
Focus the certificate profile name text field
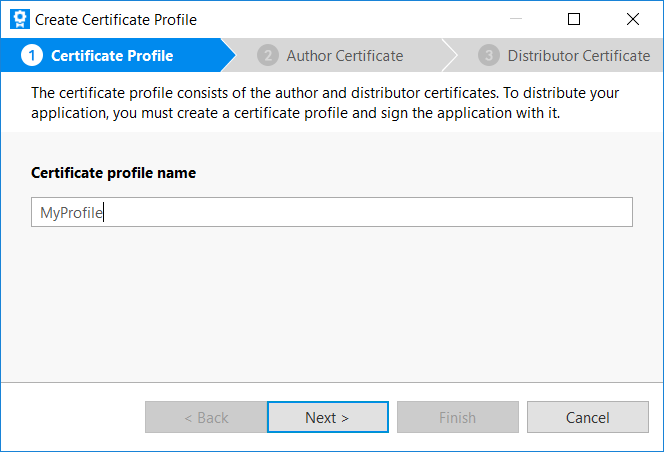point(331,212)
